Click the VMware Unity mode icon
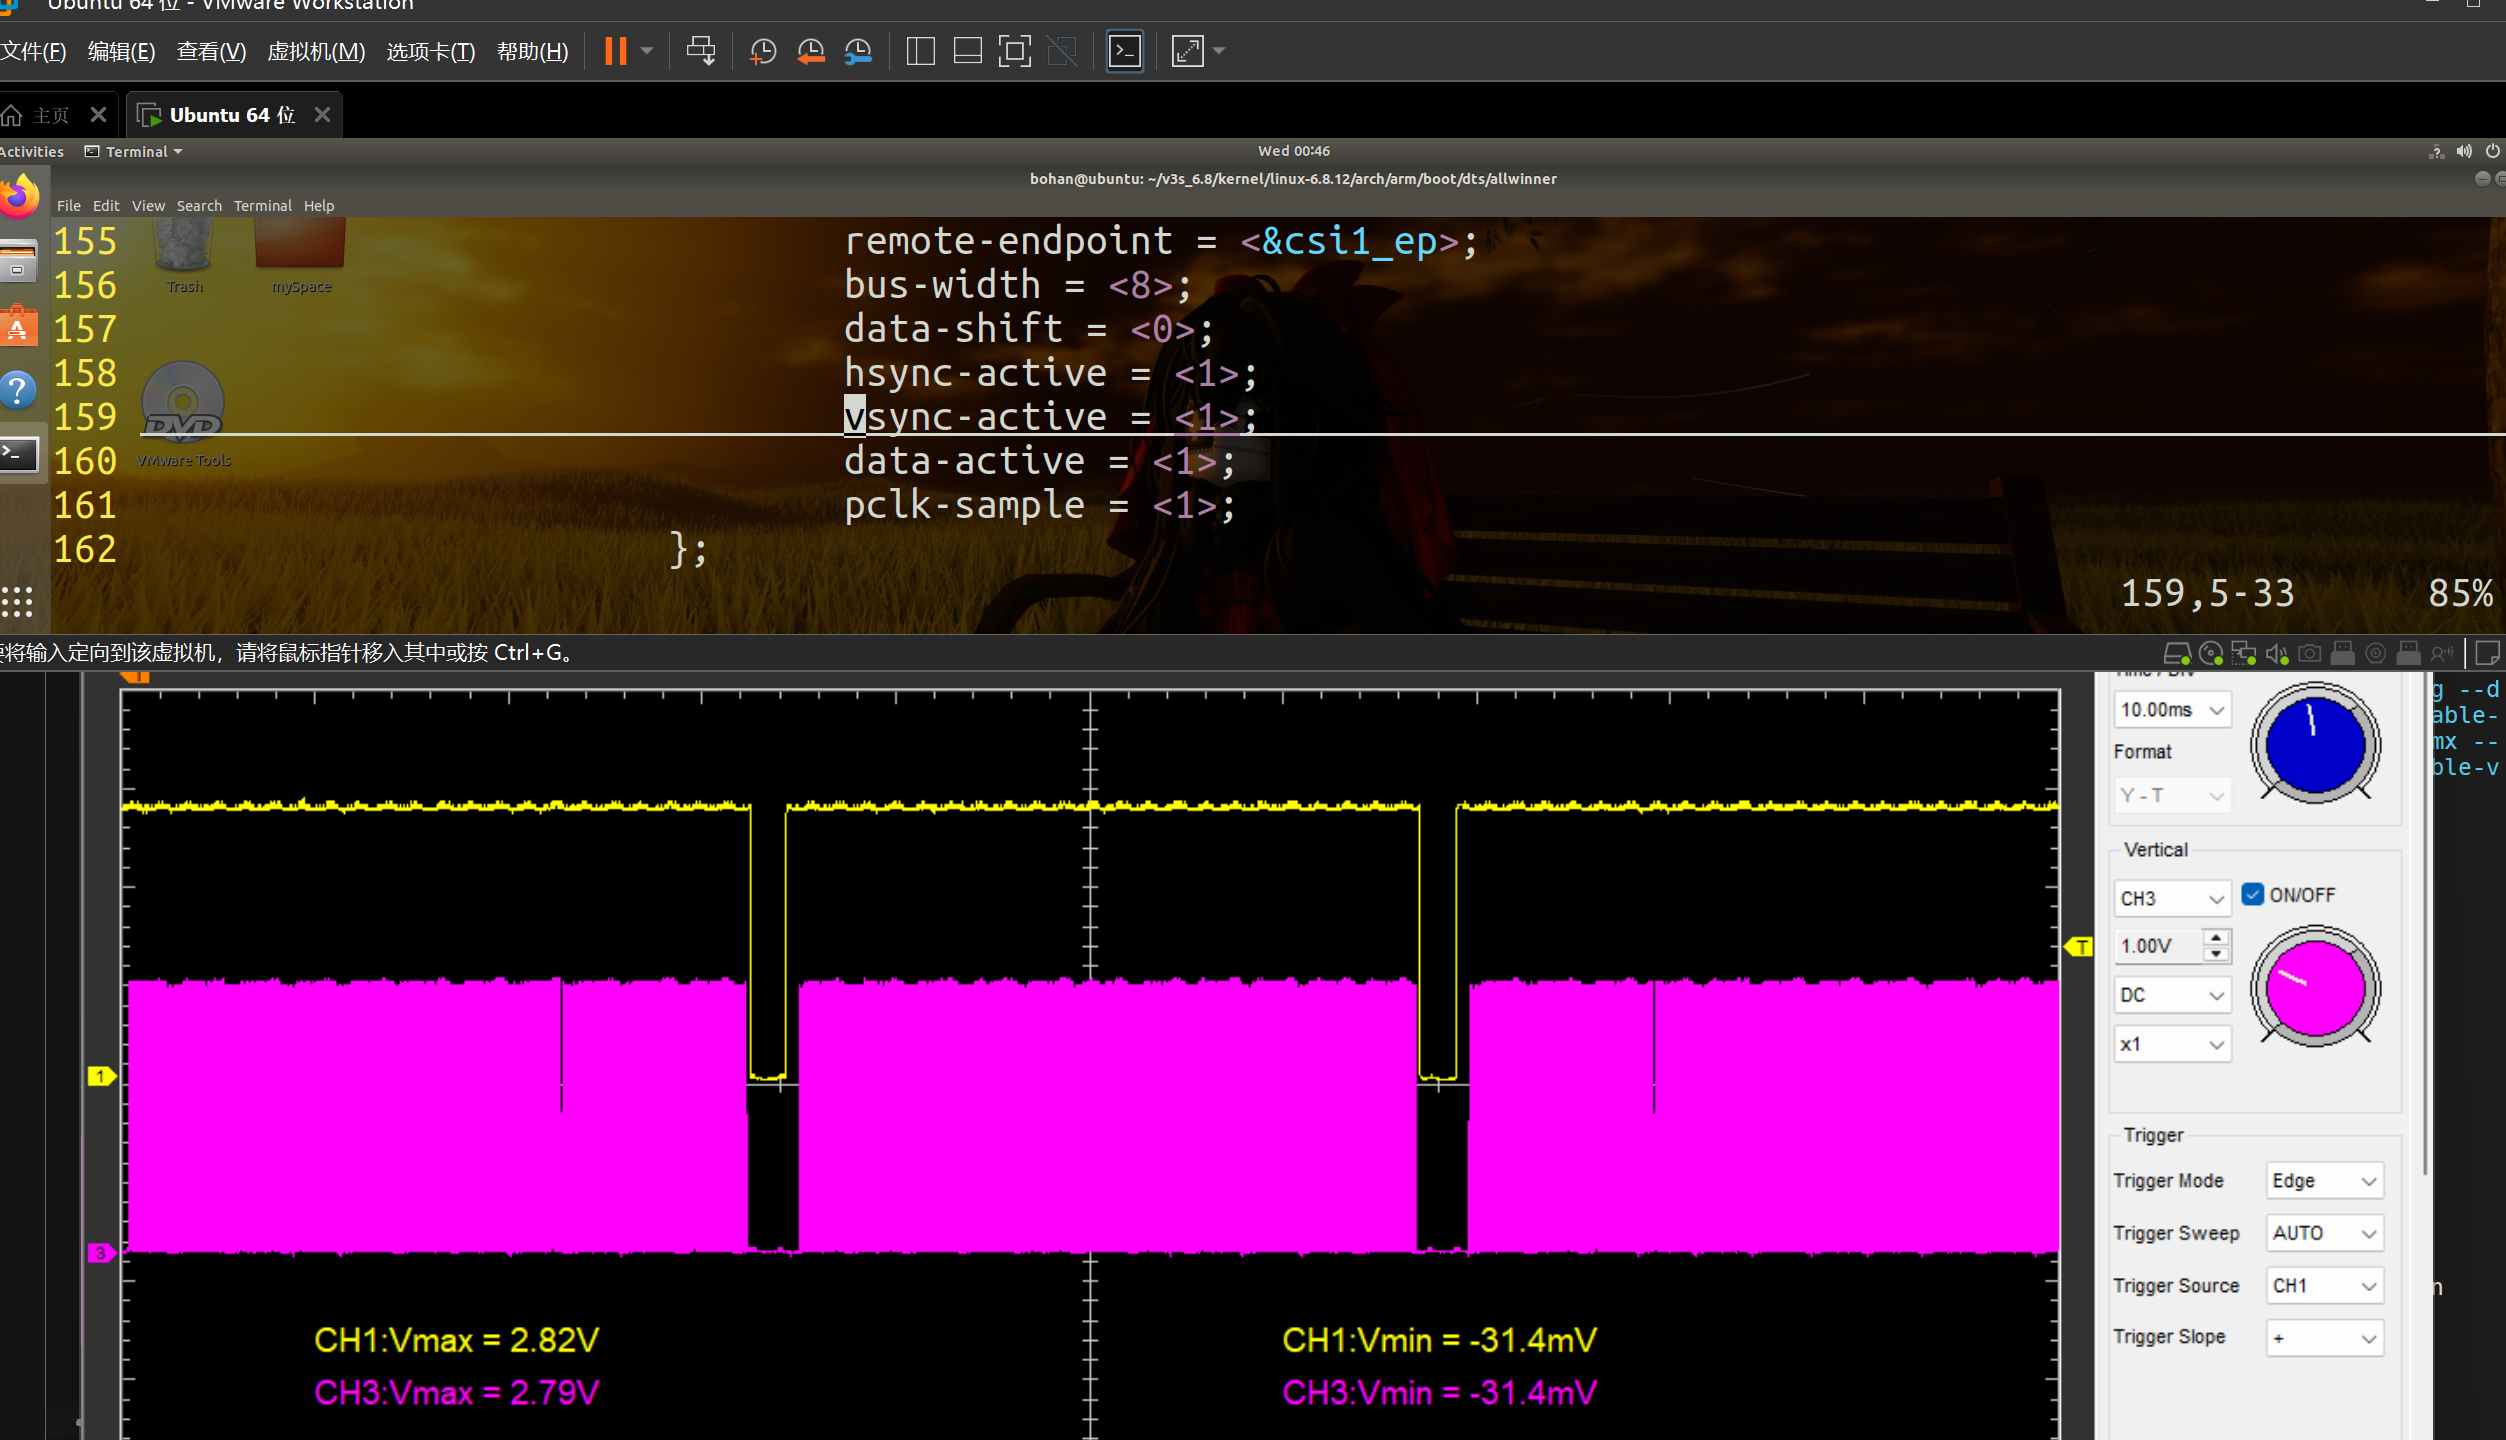 (1062, 51)
